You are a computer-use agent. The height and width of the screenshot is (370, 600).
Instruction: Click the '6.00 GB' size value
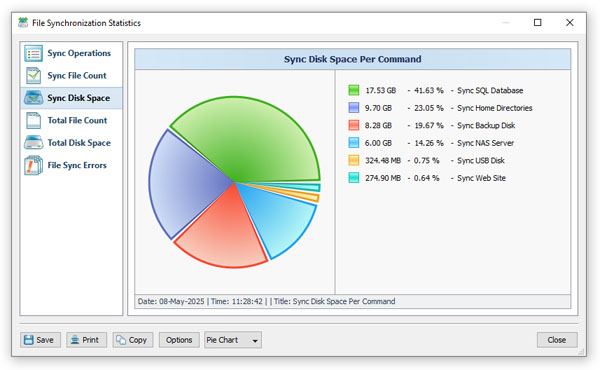378,143
